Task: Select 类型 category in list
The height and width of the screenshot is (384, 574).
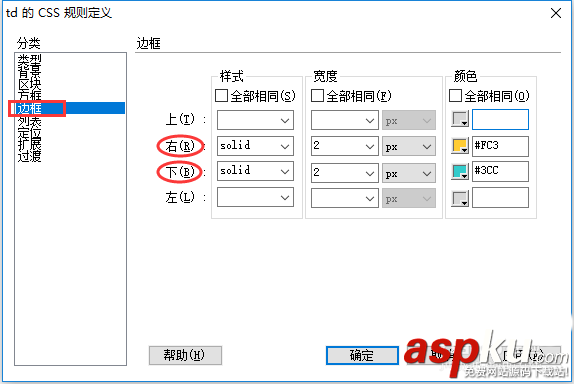Action: pyautogui.click(x=29, y=58)
